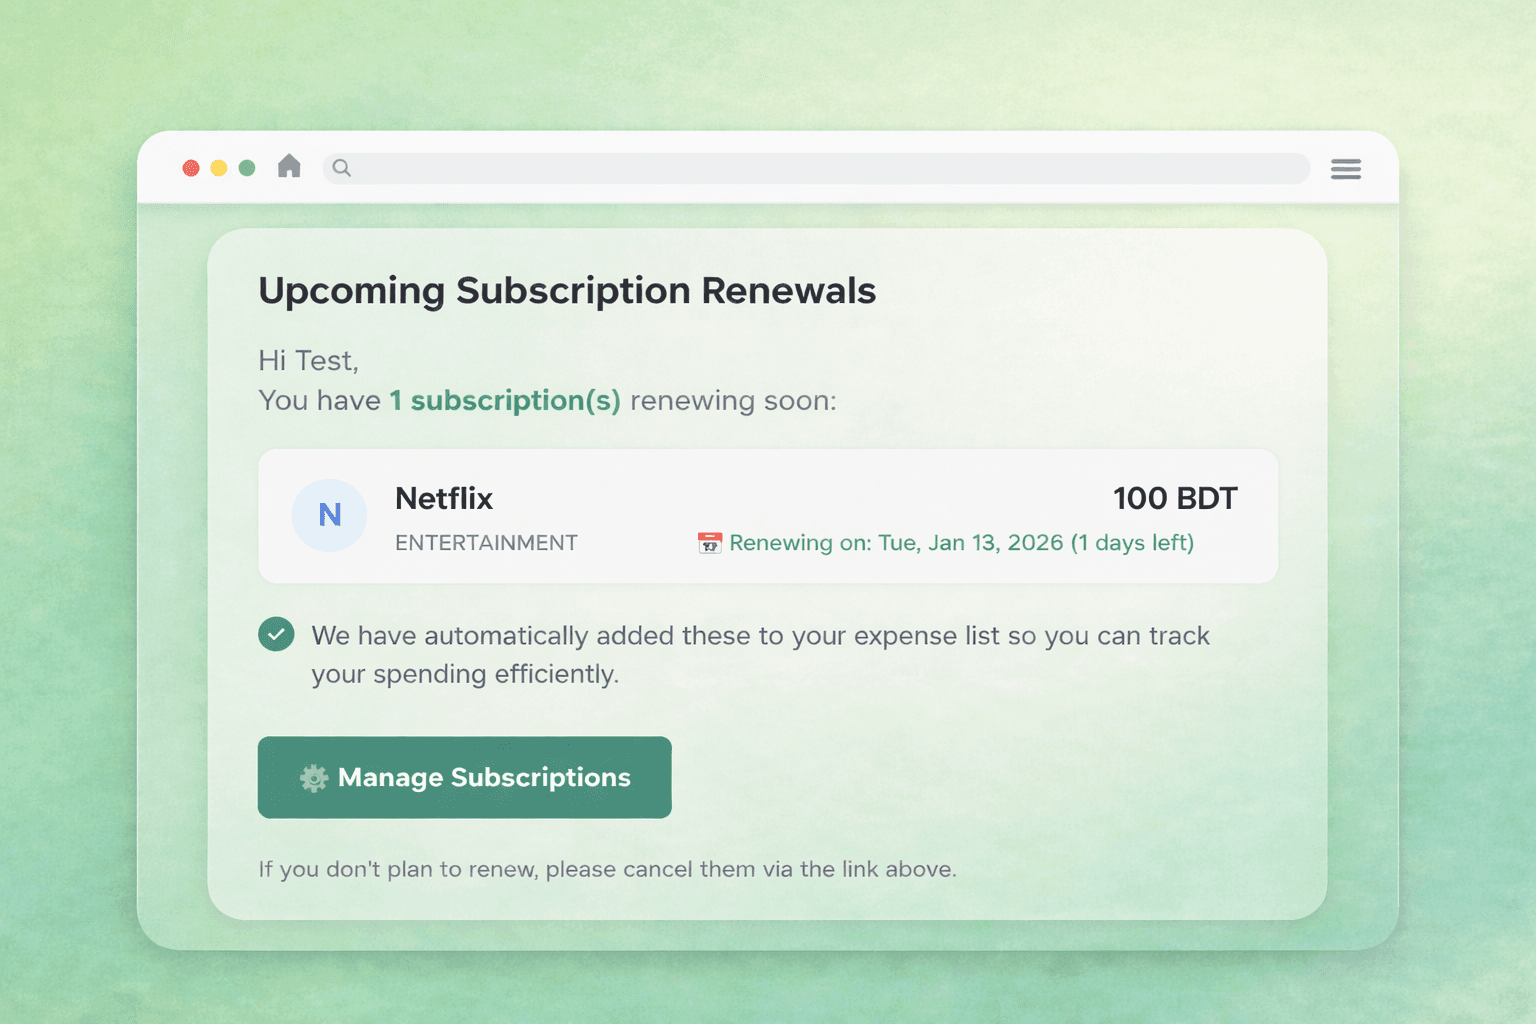This screenshot has height=1024, width=1536.
Task: Click the green '1 subscription(s)' text
Action: (505, 400)
